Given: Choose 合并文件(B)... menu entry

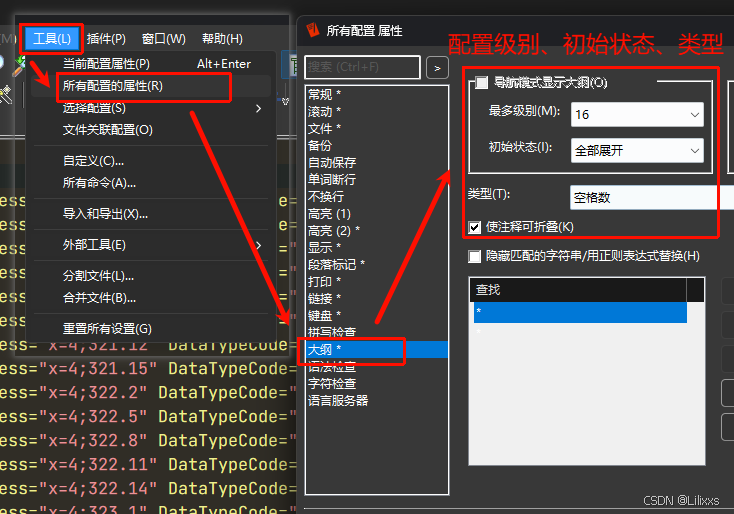Looking at the screenshot, I should pos(151,298).
